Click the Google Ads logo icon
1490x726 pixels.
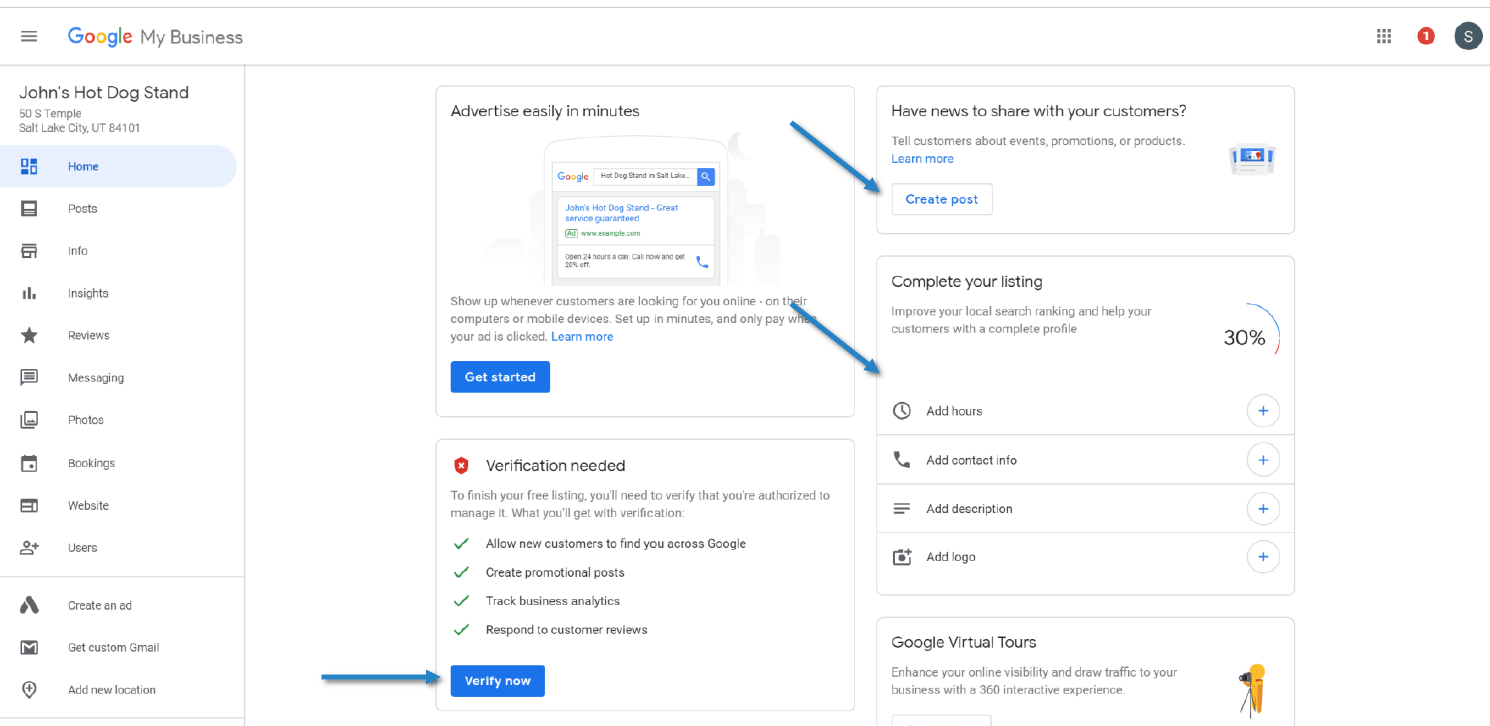click(29, 605)
